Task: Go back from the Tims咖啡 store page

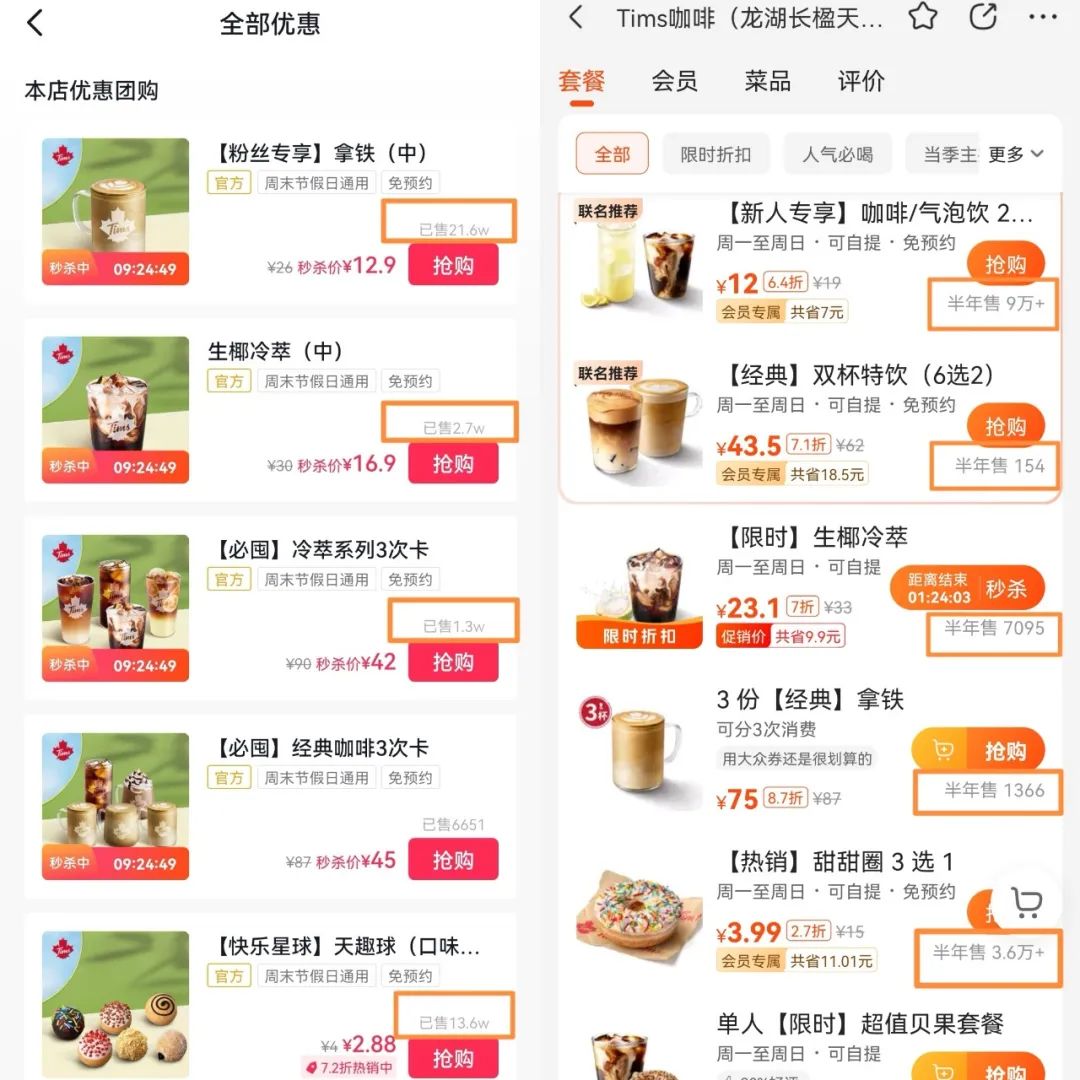Action: tap(576, 17)
